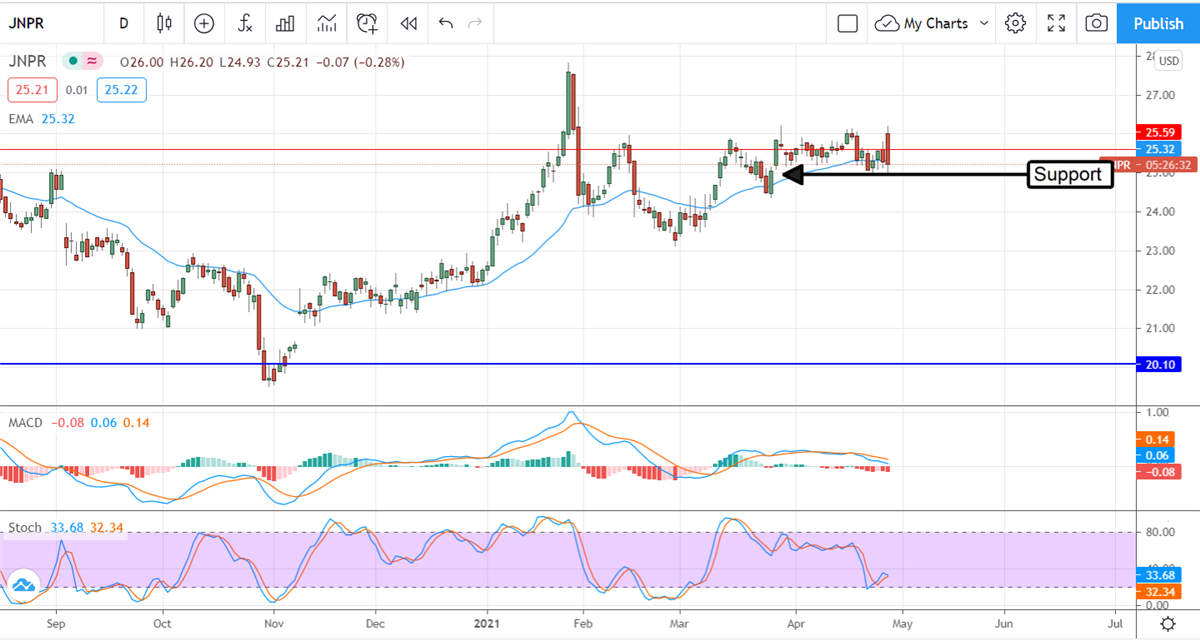The image size is (1200, 640).
Task: Enter fullscreen mode
Action: click(x=1056, y=23)
